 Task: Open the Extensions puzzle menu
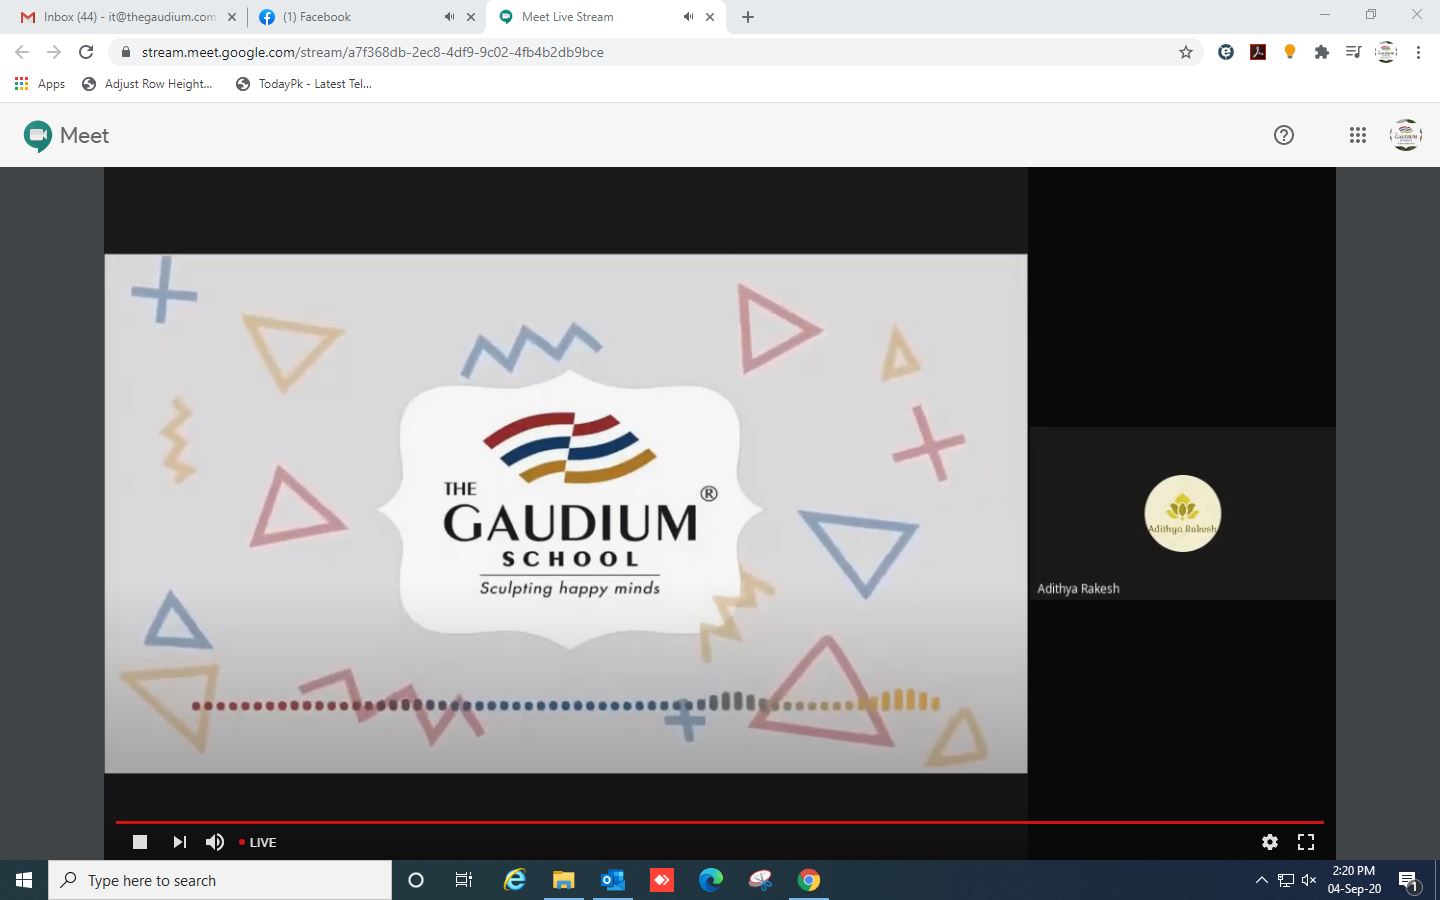tap(1322, 52)
